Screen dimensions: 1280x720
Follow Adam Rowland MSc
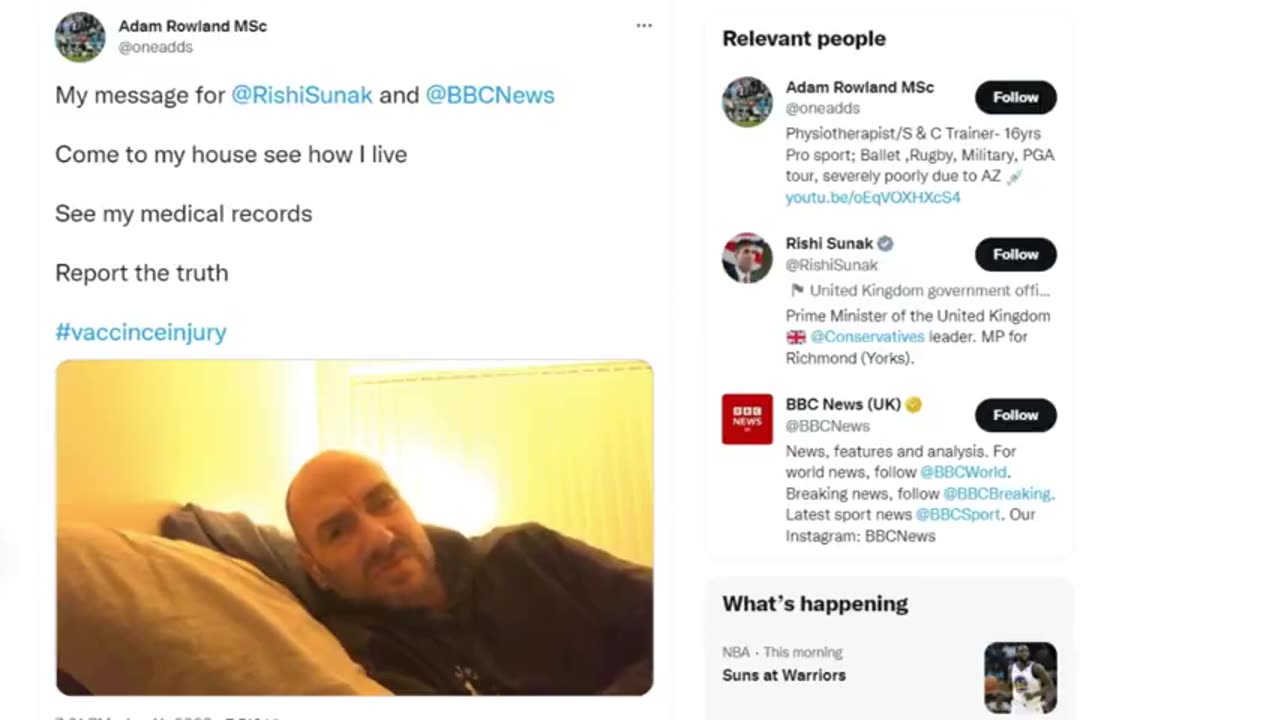pos(1015,97)
